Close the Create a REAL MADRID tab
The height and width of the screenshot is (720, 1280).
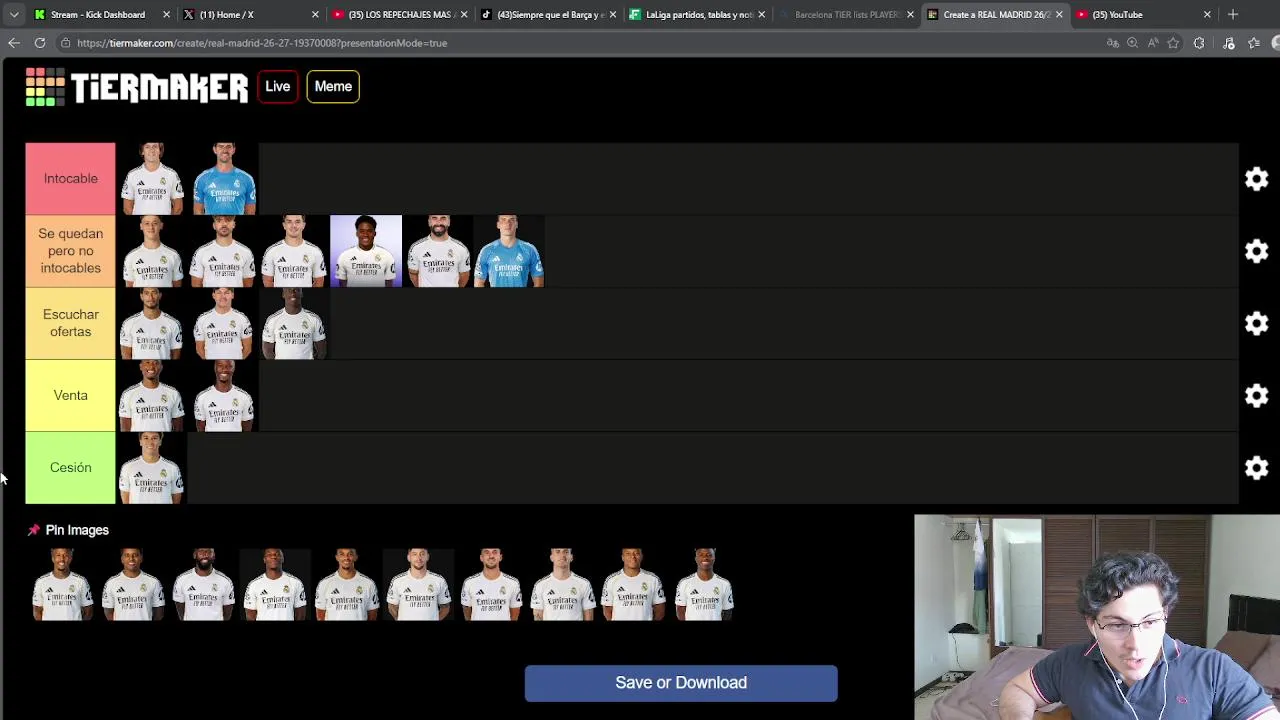[x=1059, y=14]
